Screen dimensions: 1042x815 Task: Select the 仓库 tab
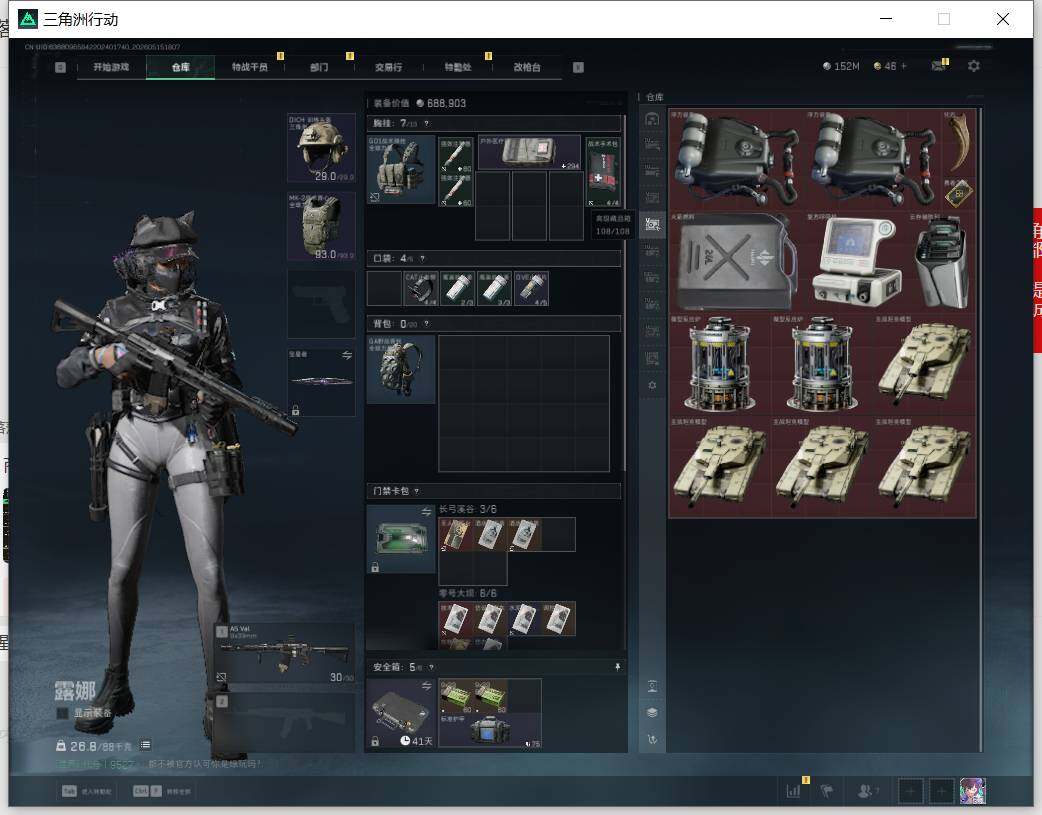click(x=181, y=67)
